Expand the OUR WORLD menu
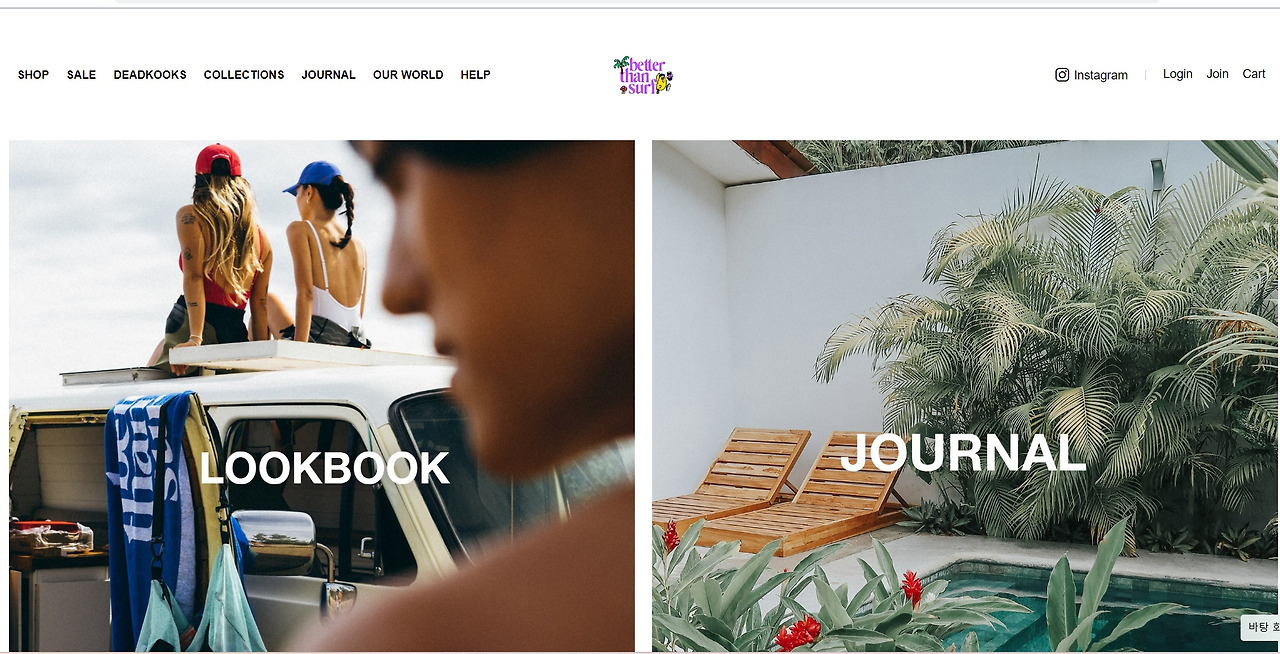The image size is (1280, 654). (x=408, y=75)
